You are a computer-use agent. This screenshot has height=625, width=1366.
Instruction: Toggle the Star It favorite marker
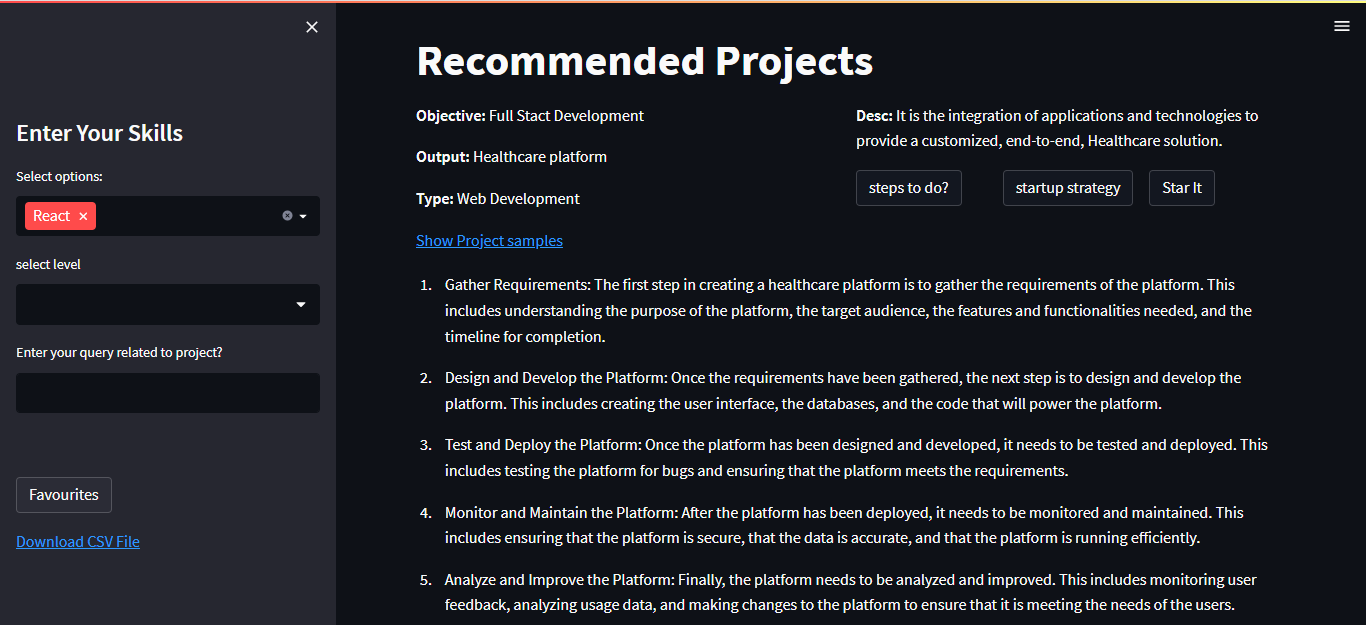tap(1181, 187)
